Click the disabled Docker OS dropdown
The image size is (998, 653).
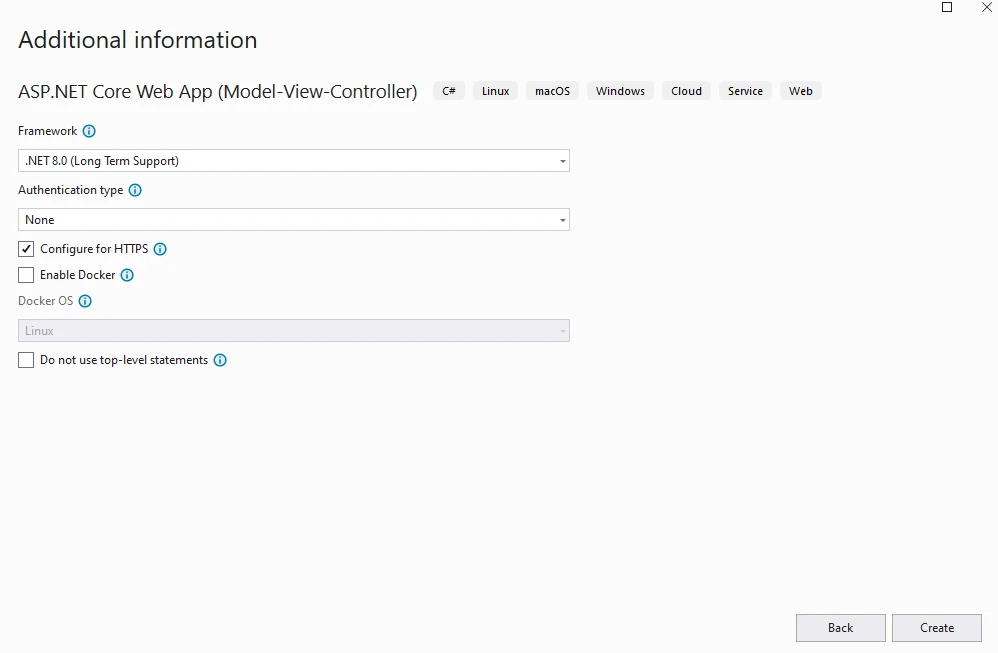(x=294, y=331)
